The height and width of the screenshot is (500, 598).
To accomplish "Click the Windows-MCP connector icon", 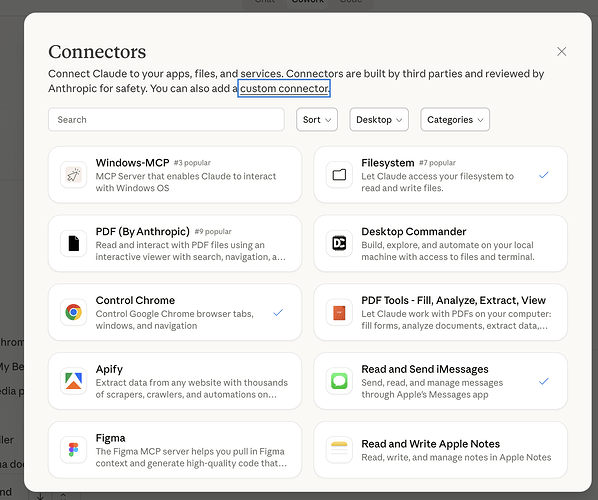I will point(73,175).
